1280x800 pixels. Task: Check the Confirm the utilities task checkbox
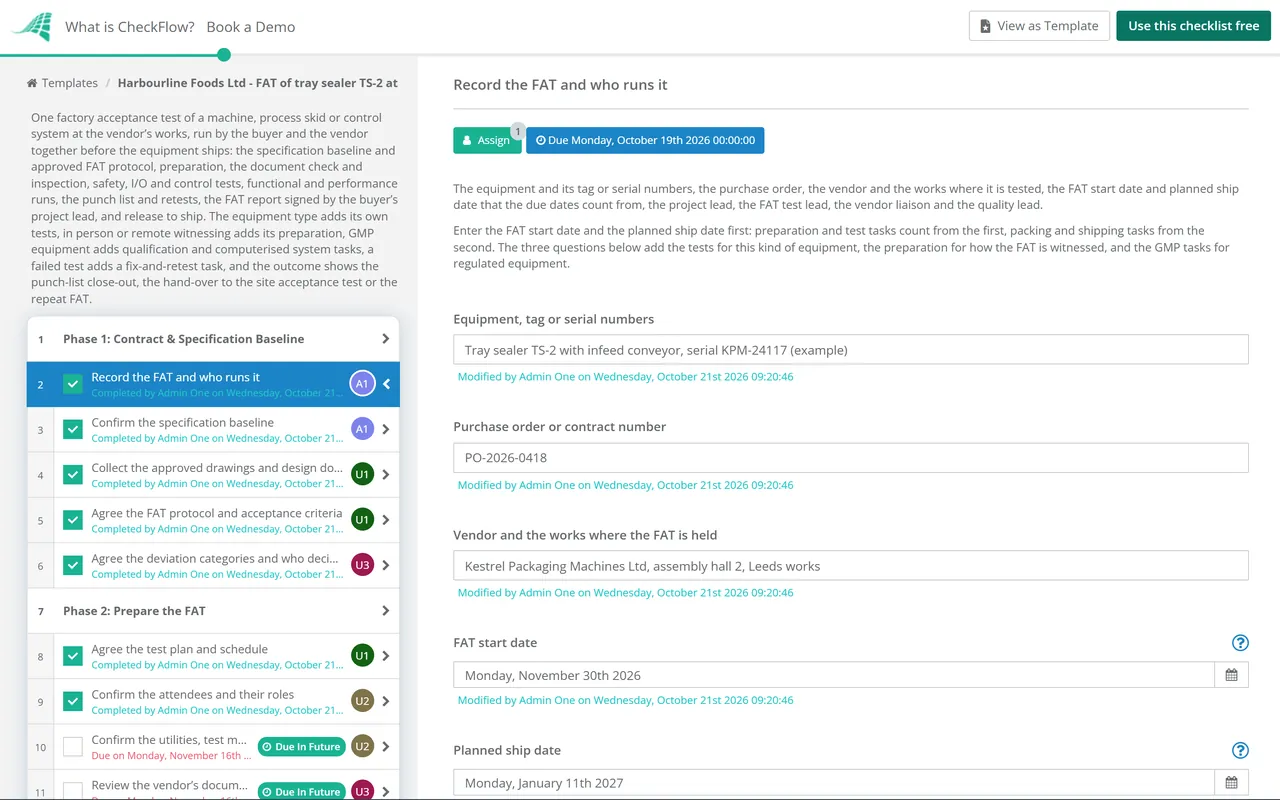[73, 747]
